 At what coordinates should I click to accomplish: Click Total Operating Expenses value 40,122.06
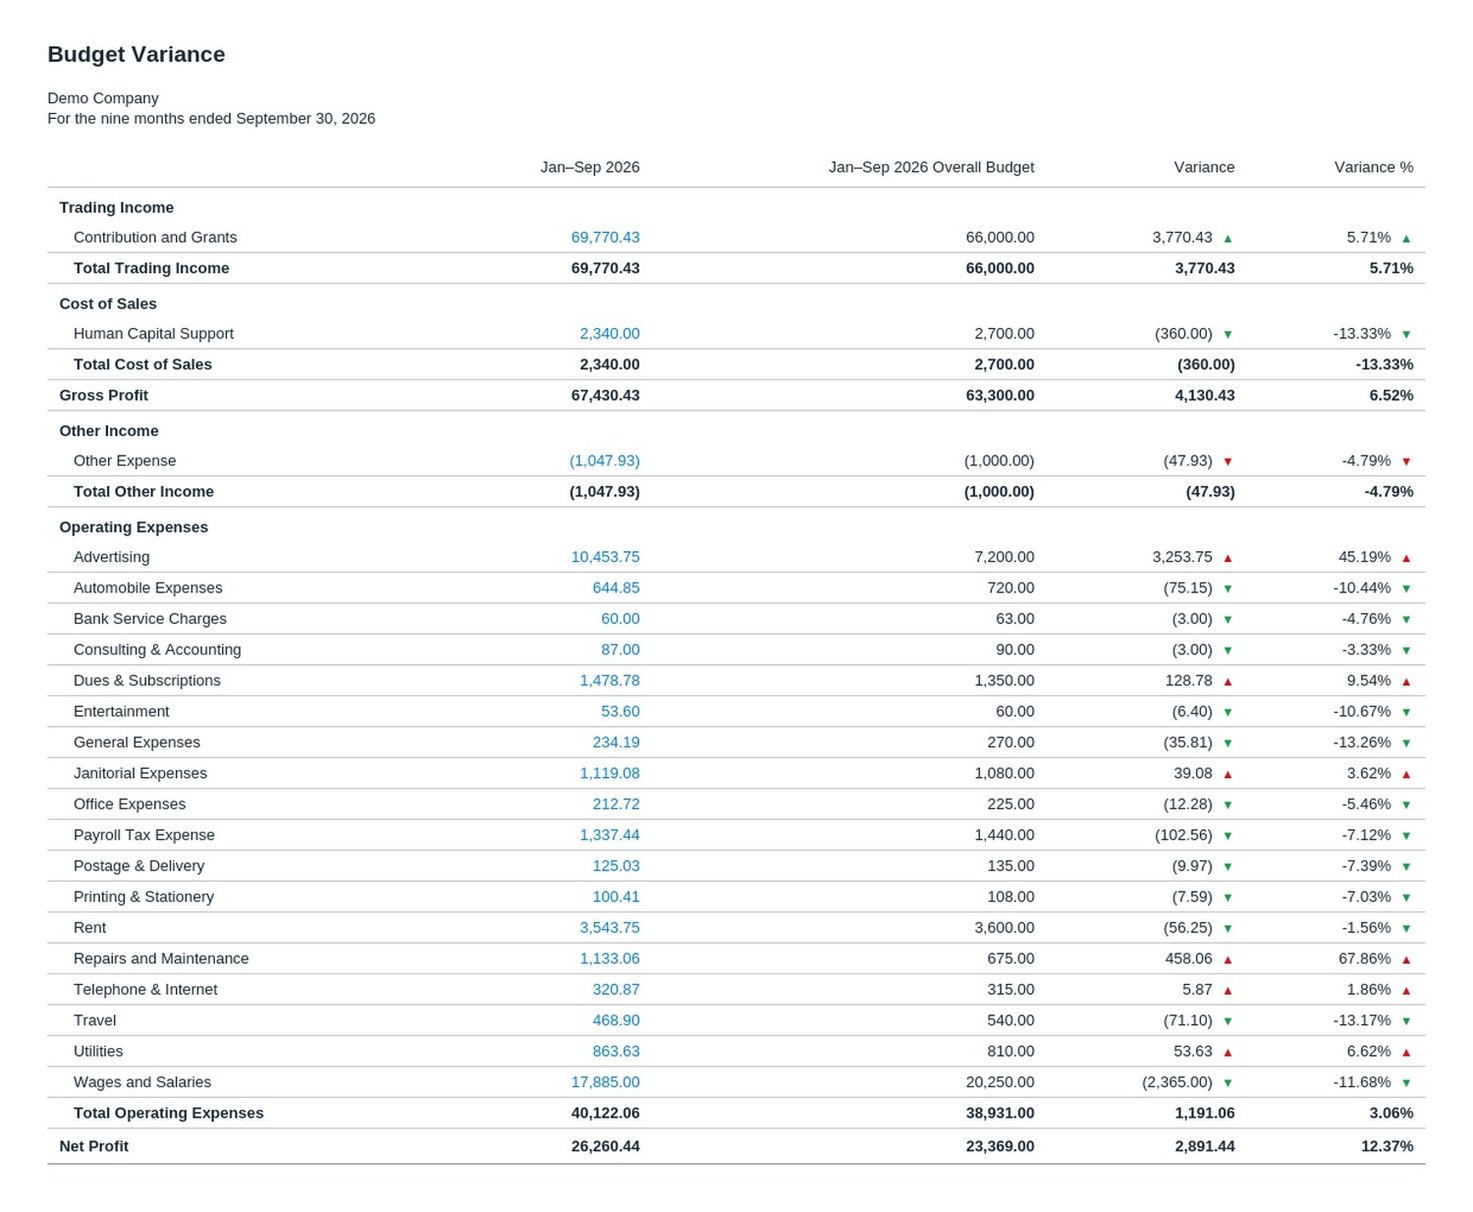[605, 1113]
